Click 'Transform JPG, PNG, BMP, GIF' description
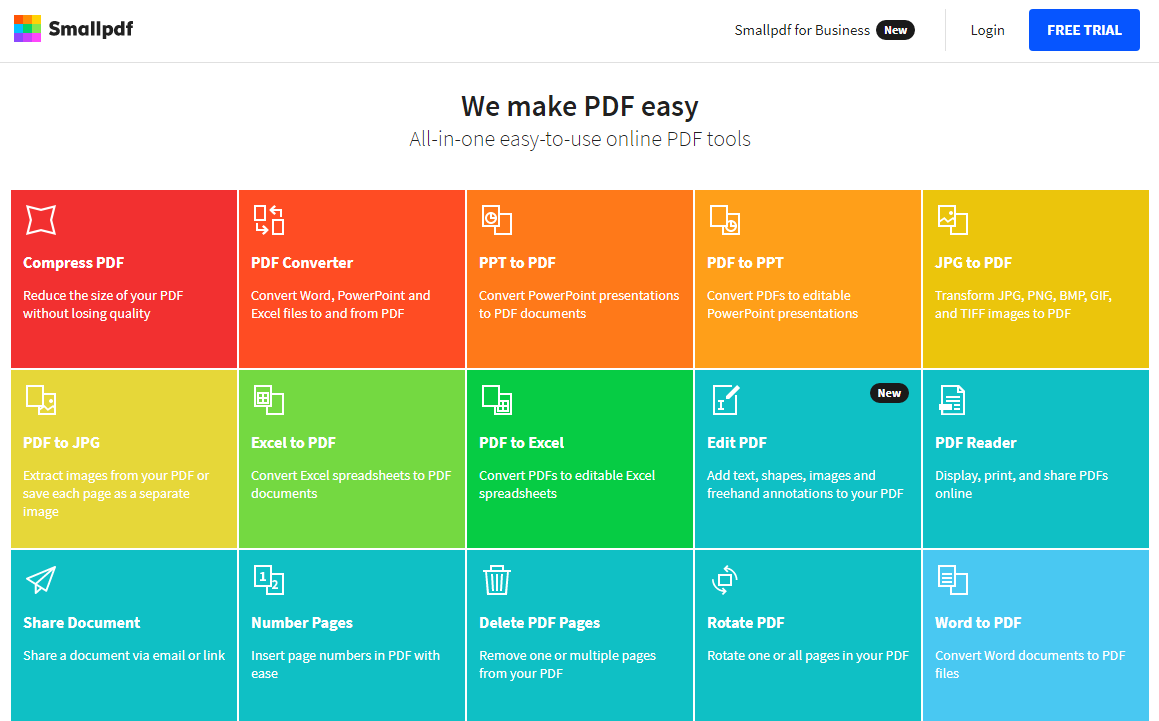The width and height of the screenshot is (1159, 721). coord(1023,304)
